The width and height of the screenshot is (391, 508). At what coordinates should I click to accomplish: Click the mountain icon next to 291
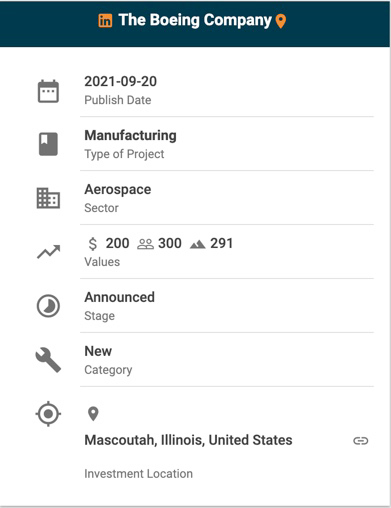coord(197,245)
